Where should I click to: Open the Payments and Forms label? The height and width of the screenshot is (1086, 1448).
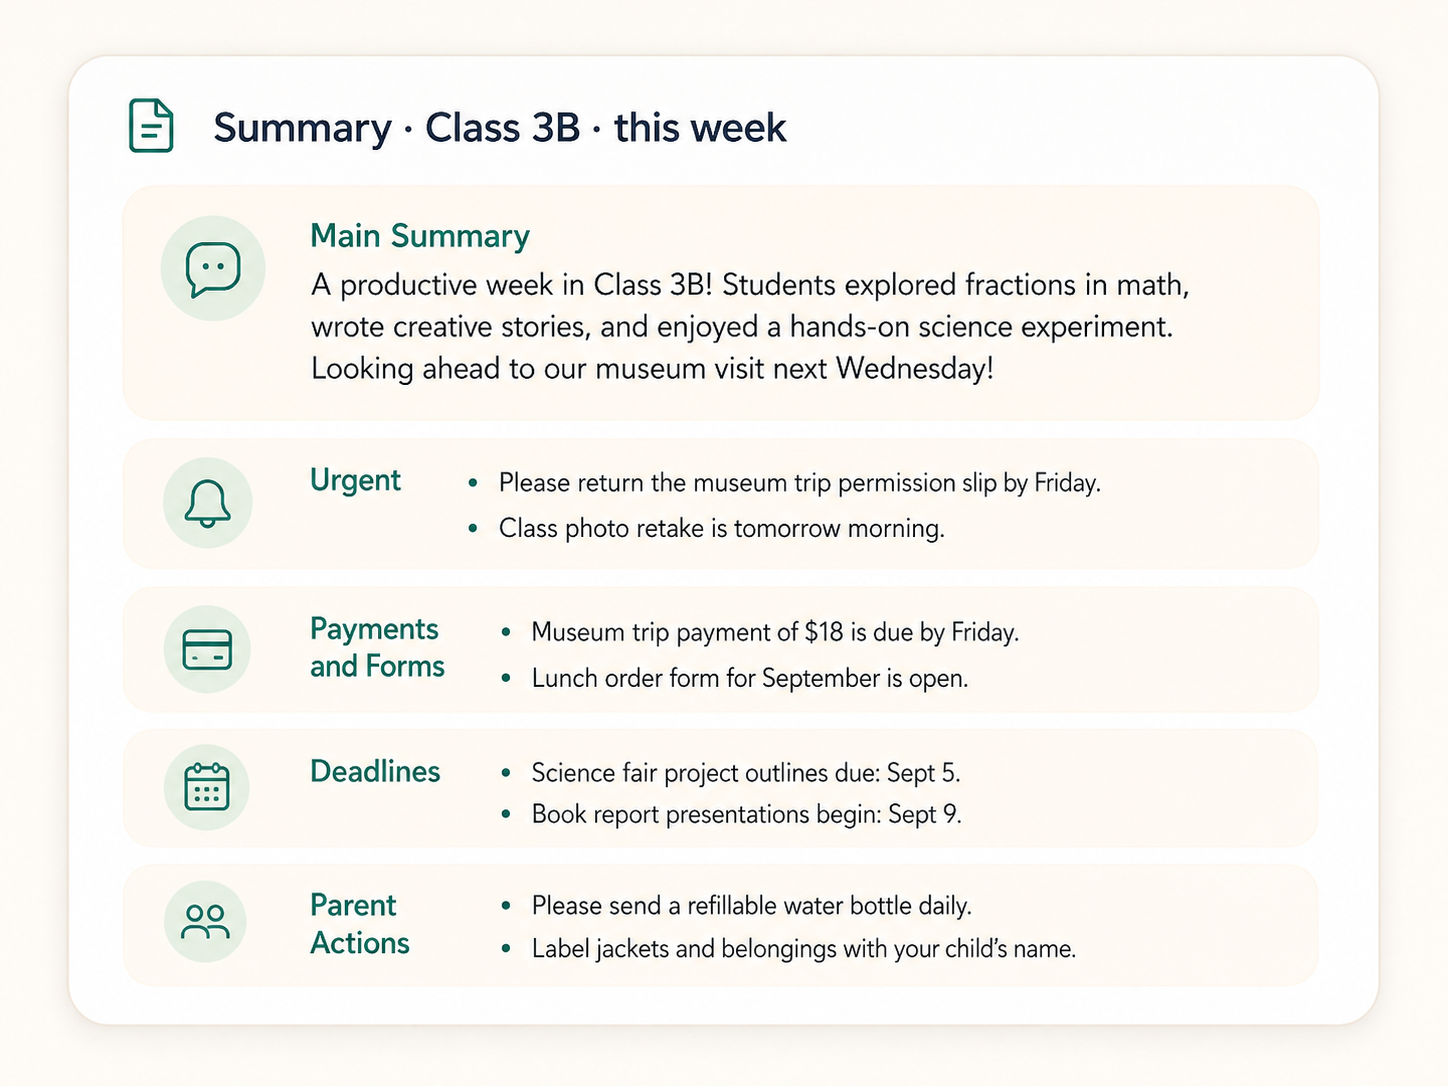pos(377,647)
